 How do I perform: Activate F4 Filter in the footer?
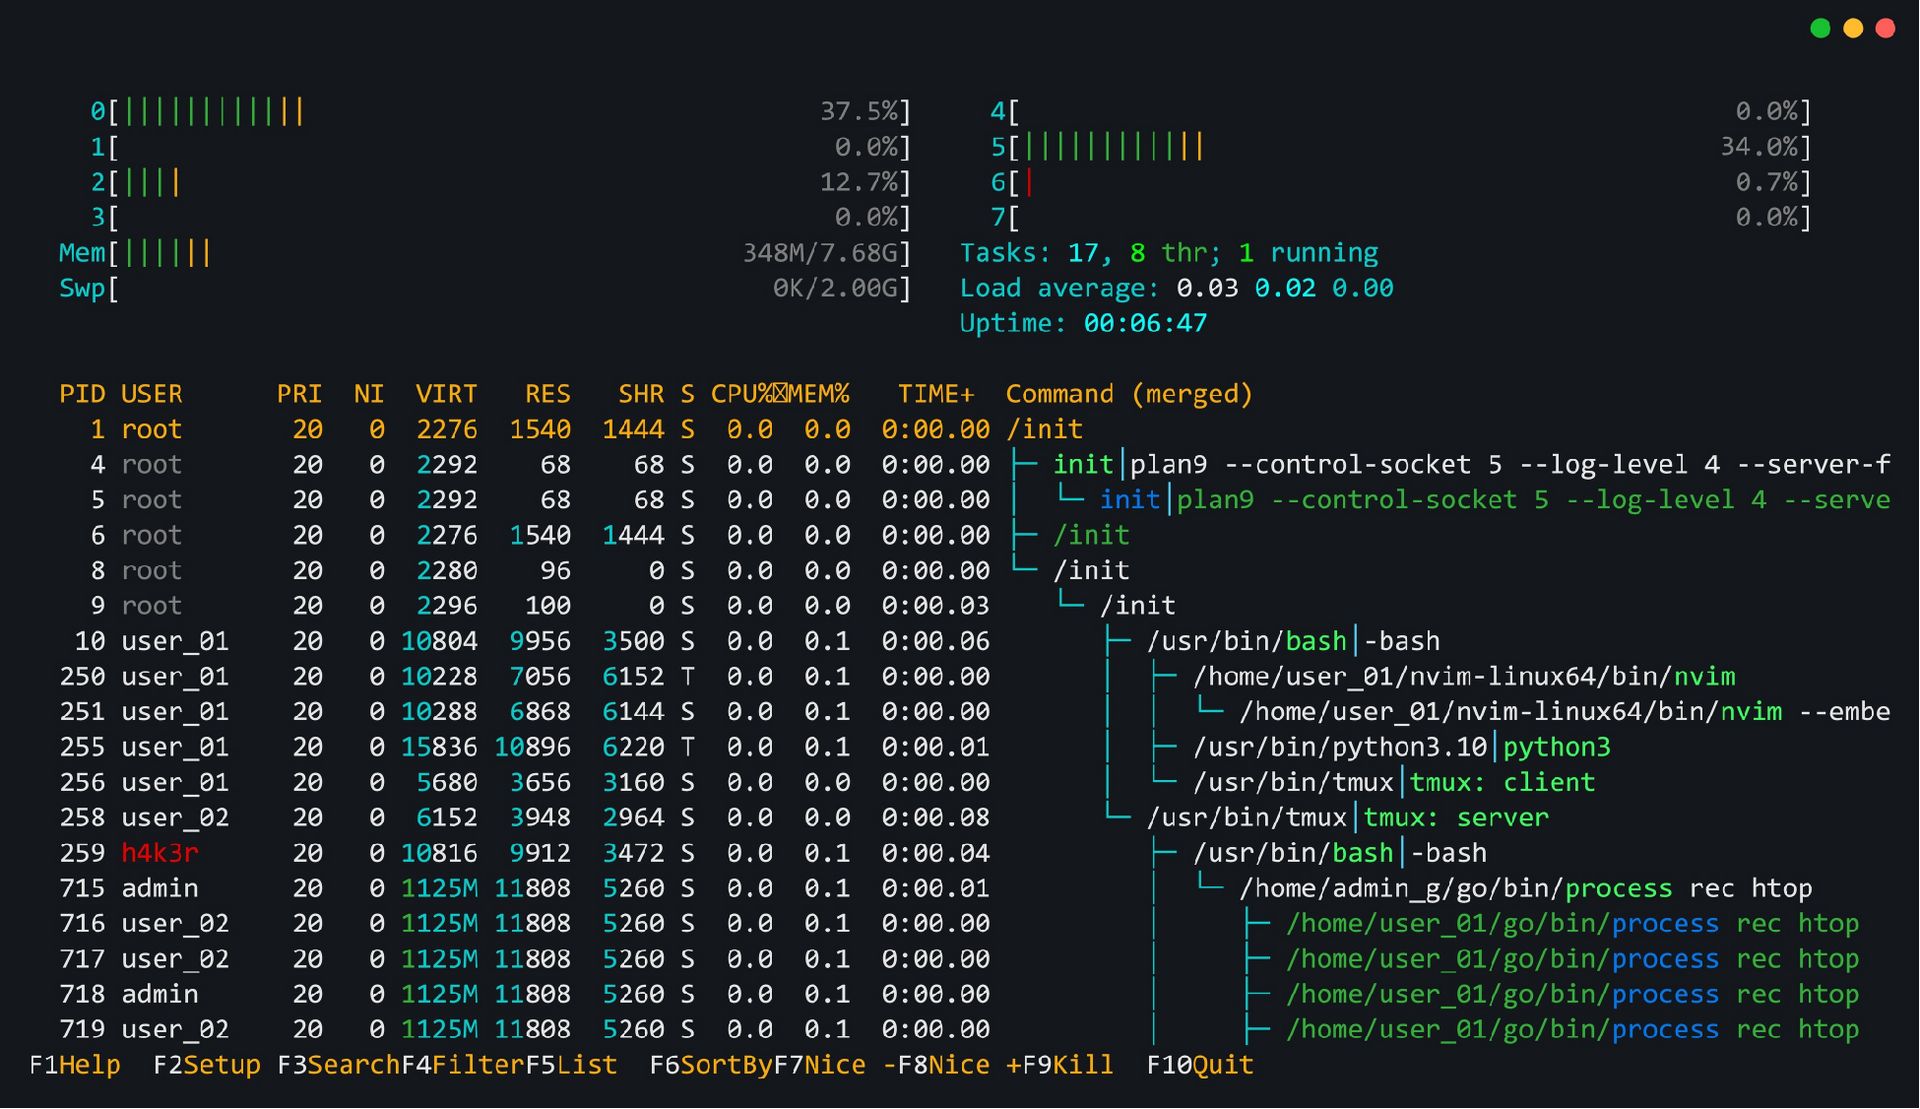tap(462, 1065)
